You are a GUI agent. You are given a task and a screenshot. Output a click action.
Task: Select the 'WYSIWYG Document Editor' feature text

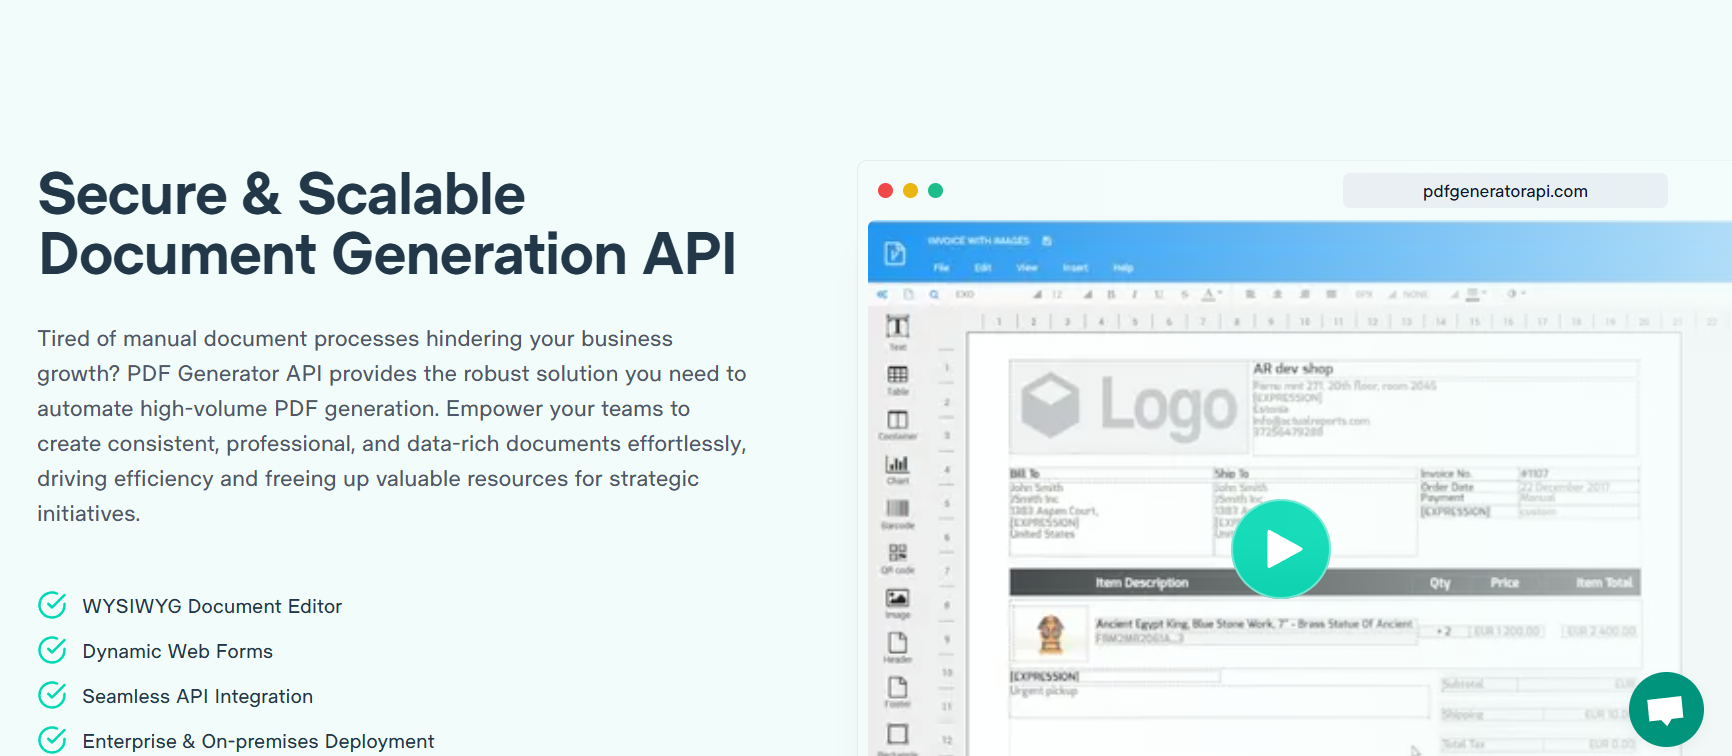[x=212, y=606]
